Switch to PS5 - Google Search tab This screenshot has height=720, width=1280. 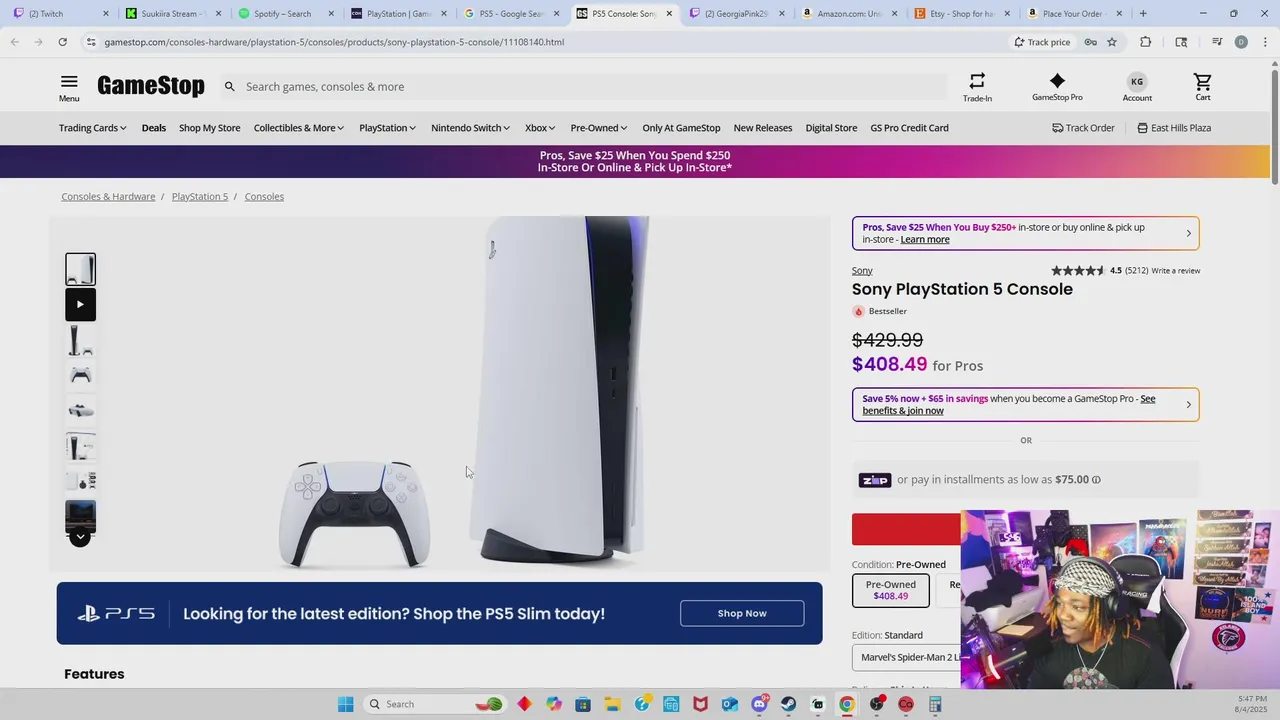click(x=510, y=14)
